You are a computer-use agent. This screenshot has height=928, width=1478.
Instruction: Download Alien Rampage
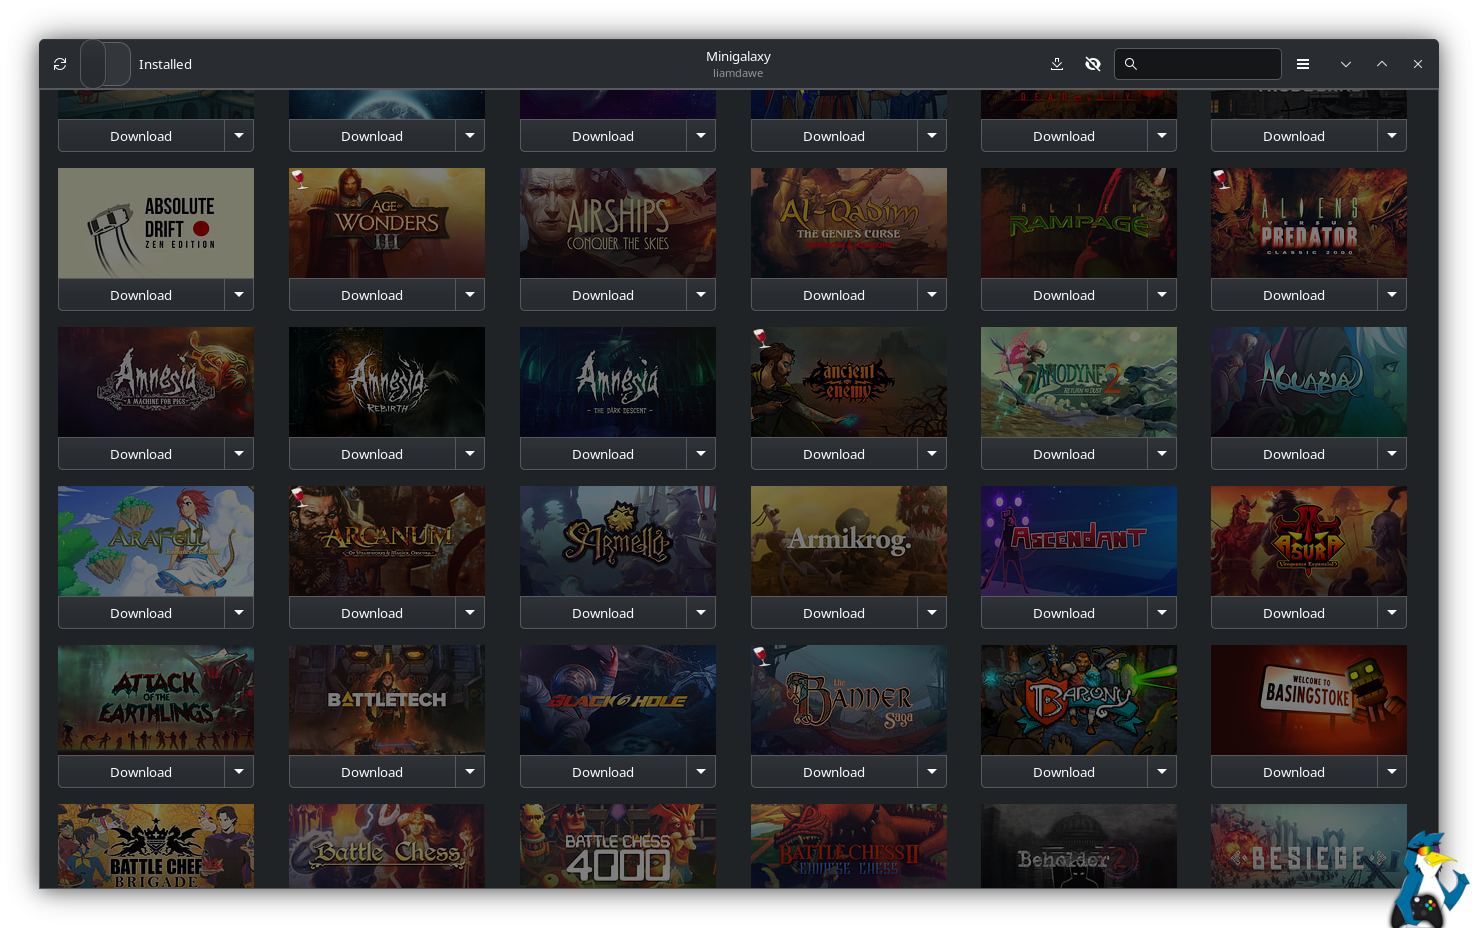click(1064, 295)
